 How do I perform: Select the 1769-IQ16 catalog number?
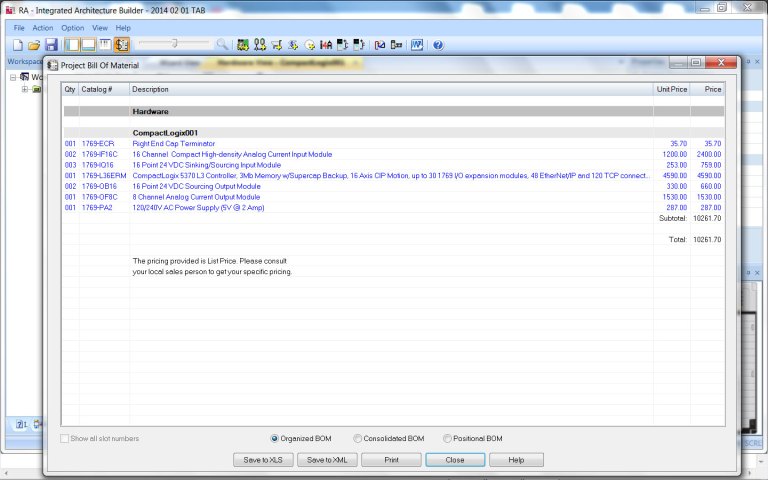(x=97, y=165)
